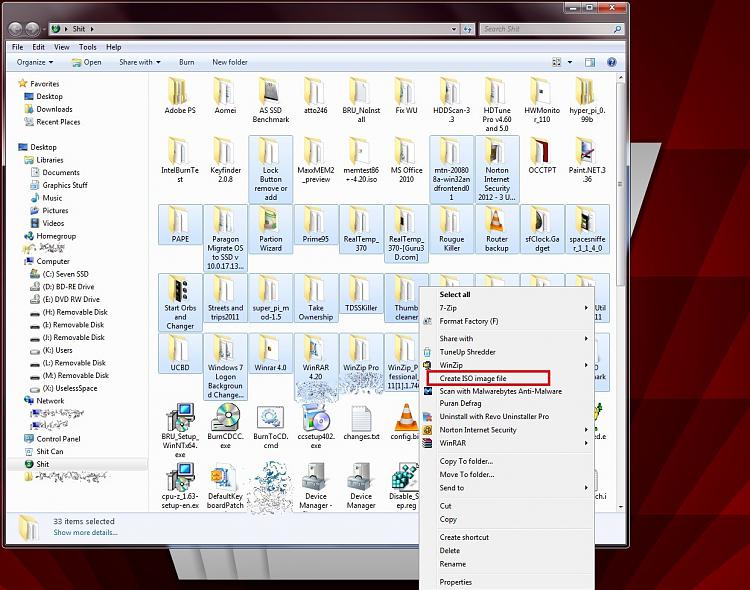Open the File menu
This screenshot has width=750, height=590.
[x=17, y=47]
